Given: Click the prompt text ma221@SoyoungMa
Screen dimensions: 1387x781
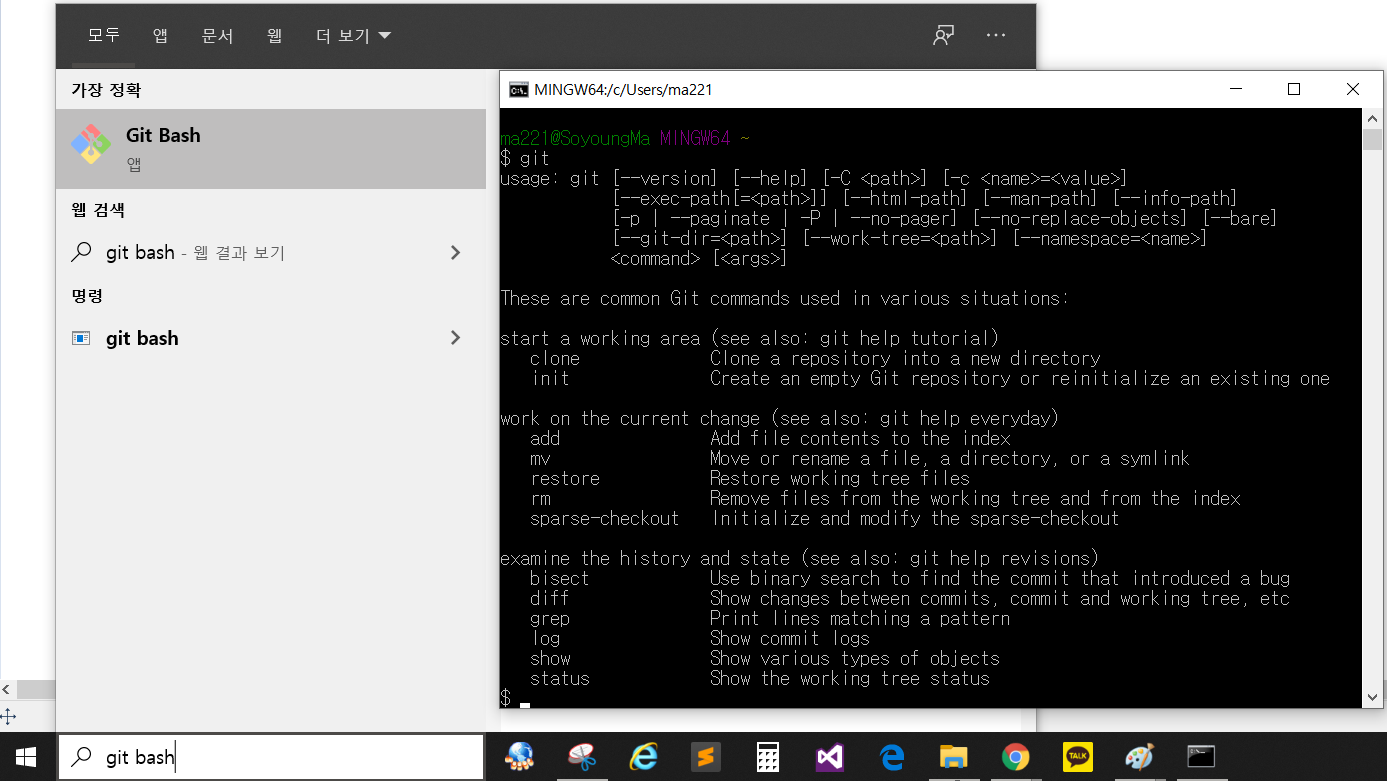Looking at the screenshot, I should point(575,139).
